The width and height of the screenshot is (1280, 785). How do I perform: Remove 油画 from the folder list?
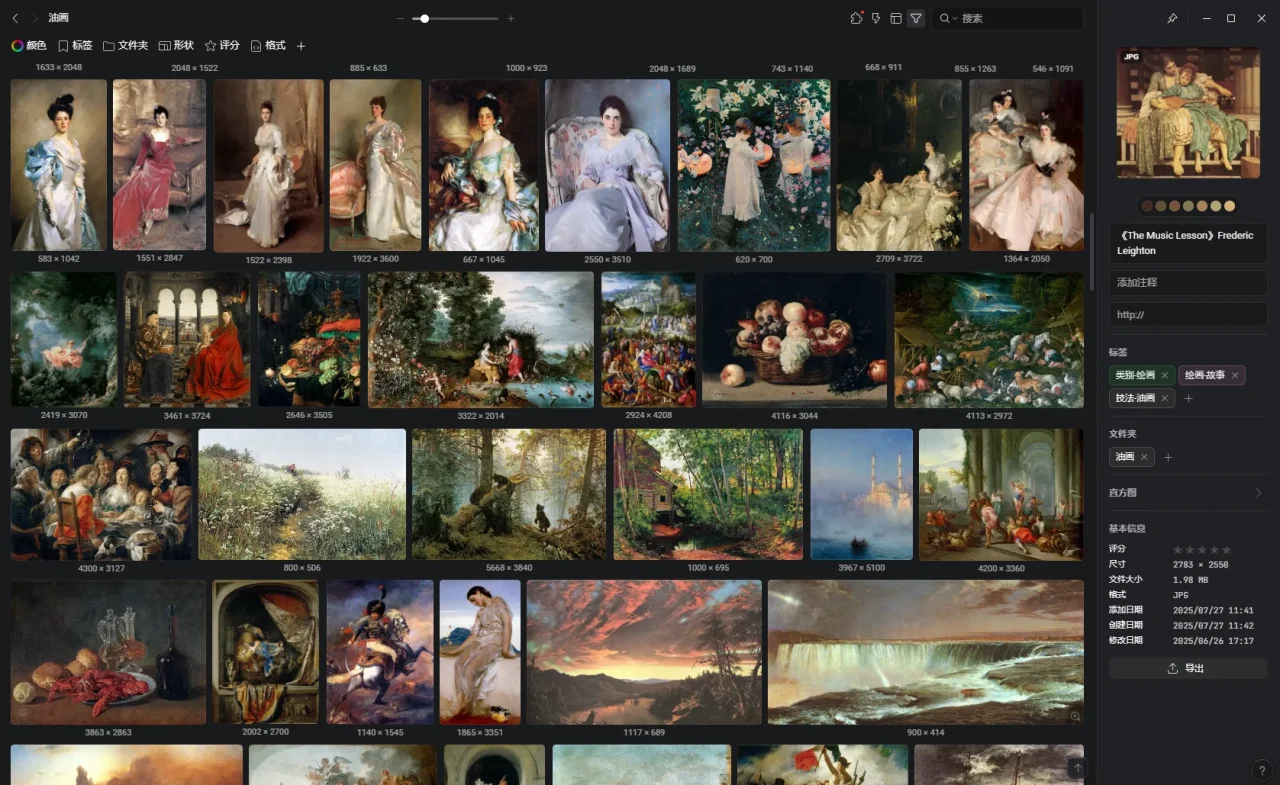[x=1145, y=457]
